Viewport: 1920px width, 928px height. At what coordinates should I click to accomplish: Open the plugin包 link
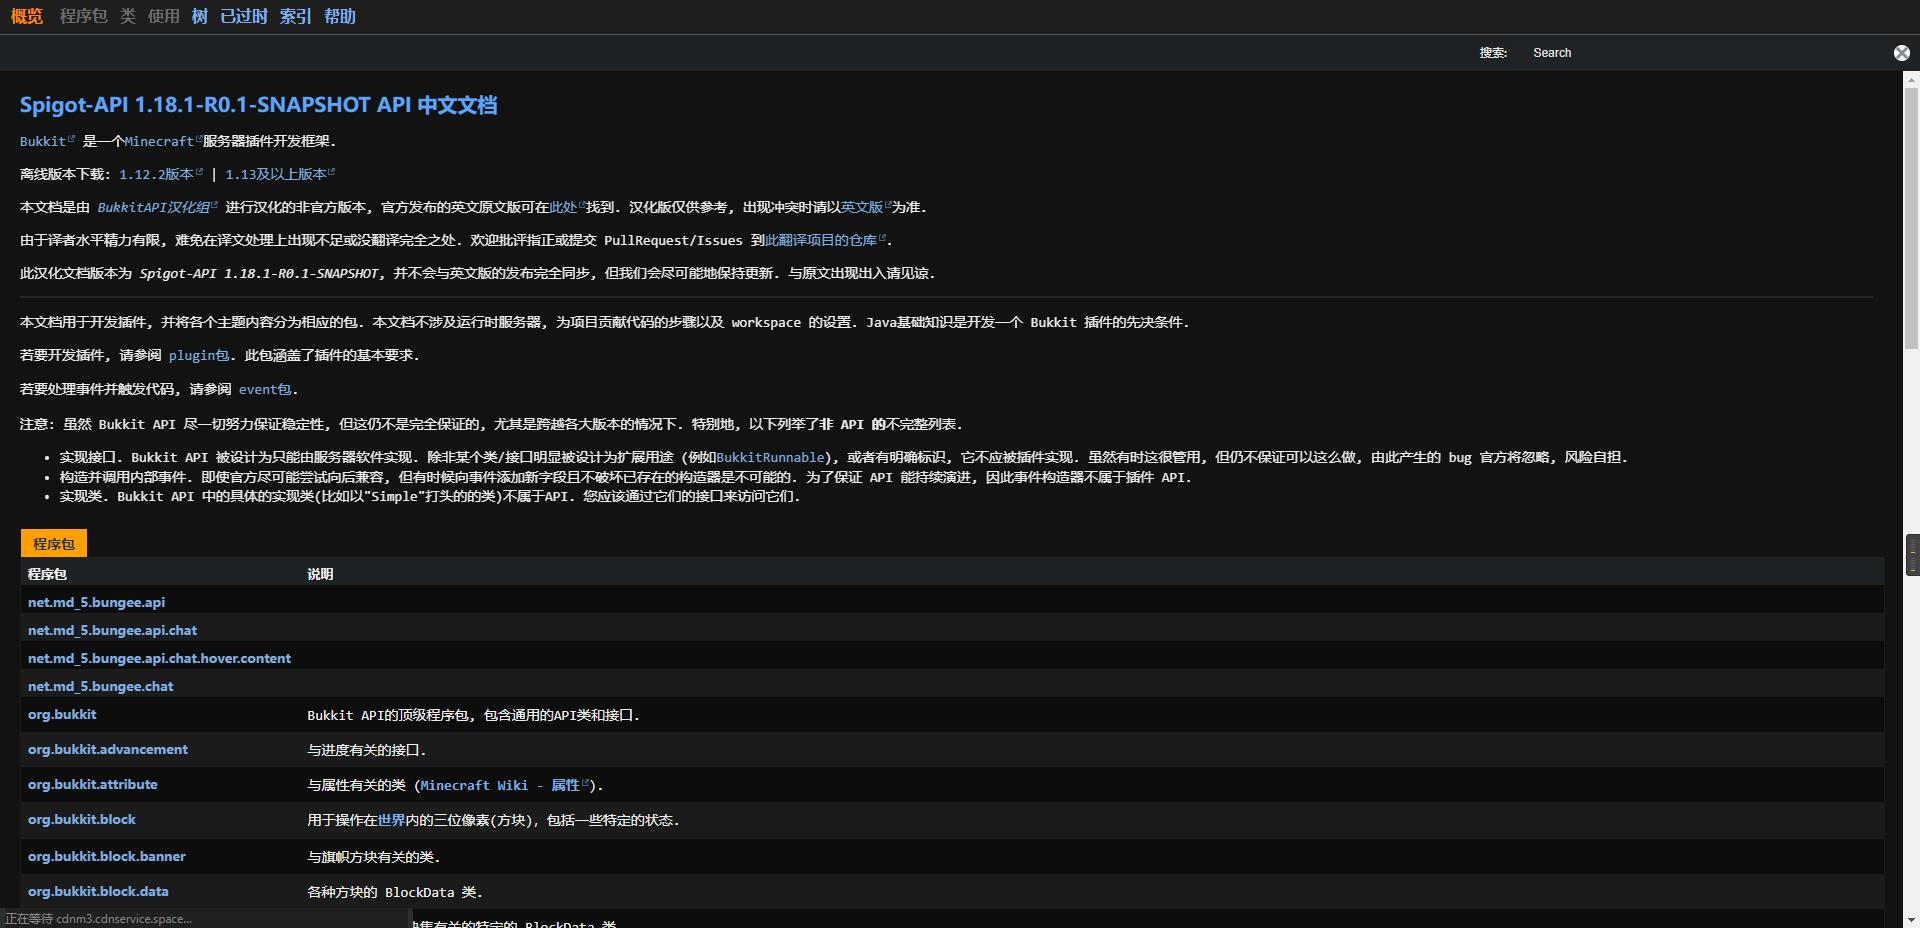(198, 355)
